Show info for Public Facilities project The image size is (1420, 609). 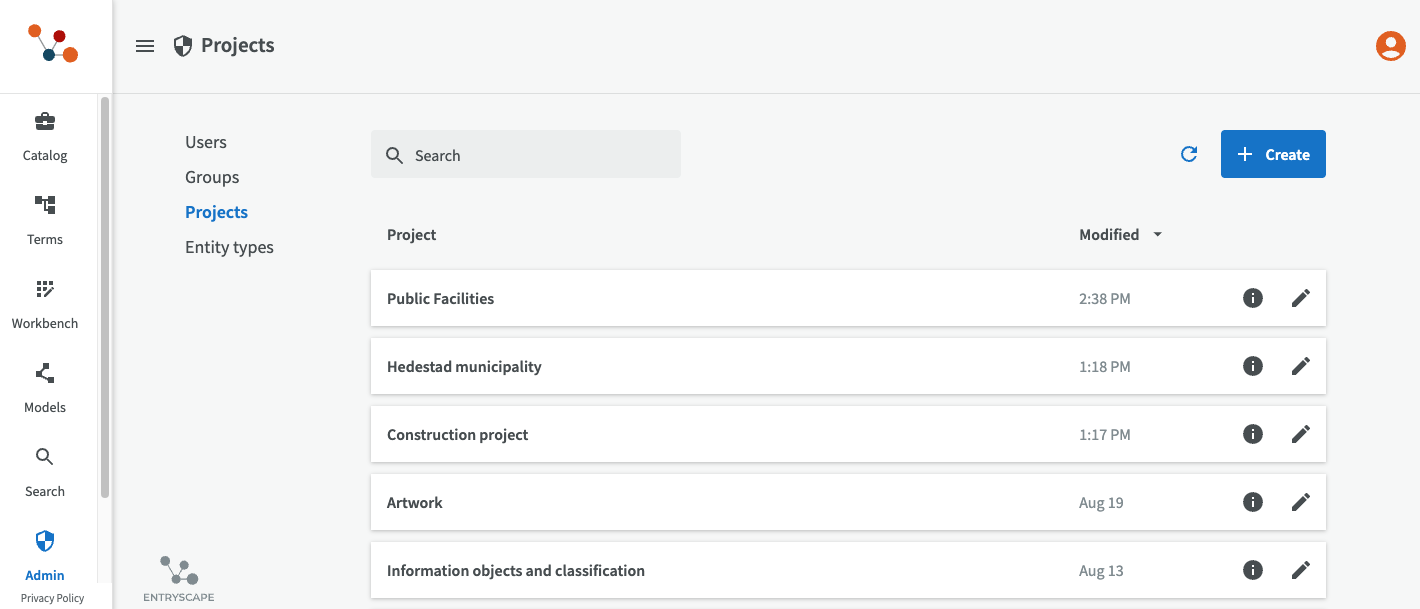tap(1252, 298)
